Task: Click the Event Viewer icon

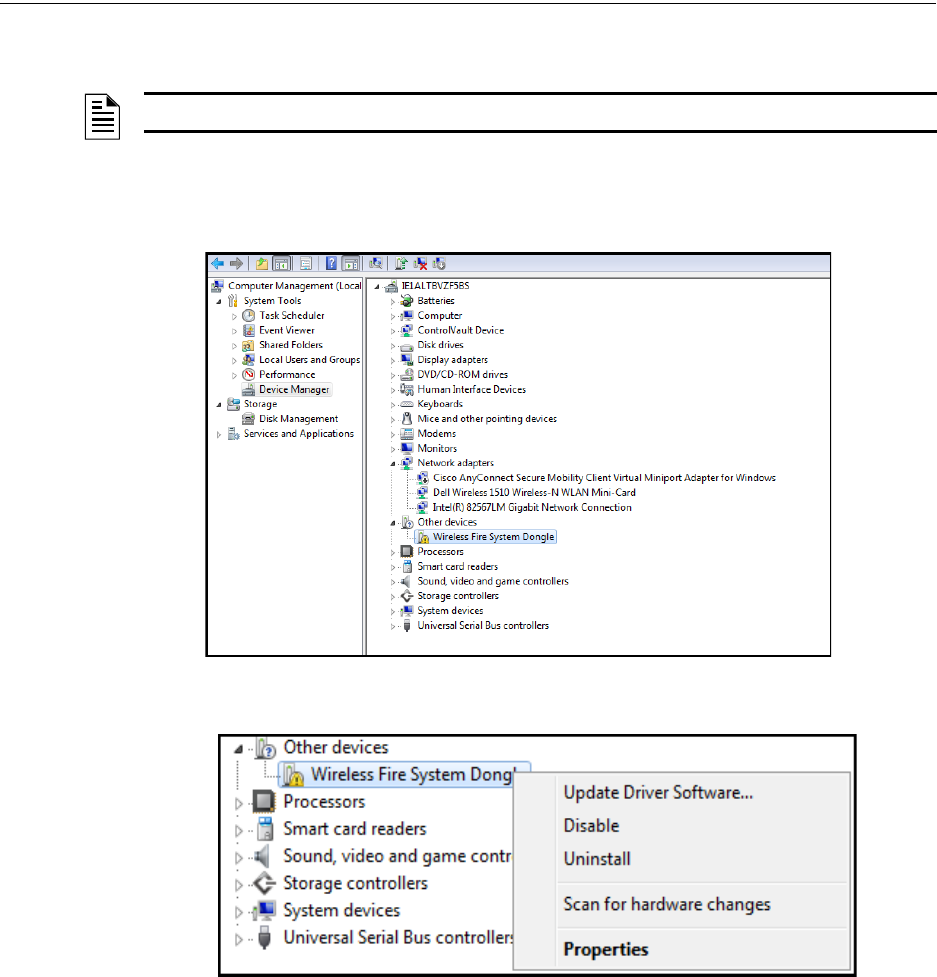Action: point(249,330)
